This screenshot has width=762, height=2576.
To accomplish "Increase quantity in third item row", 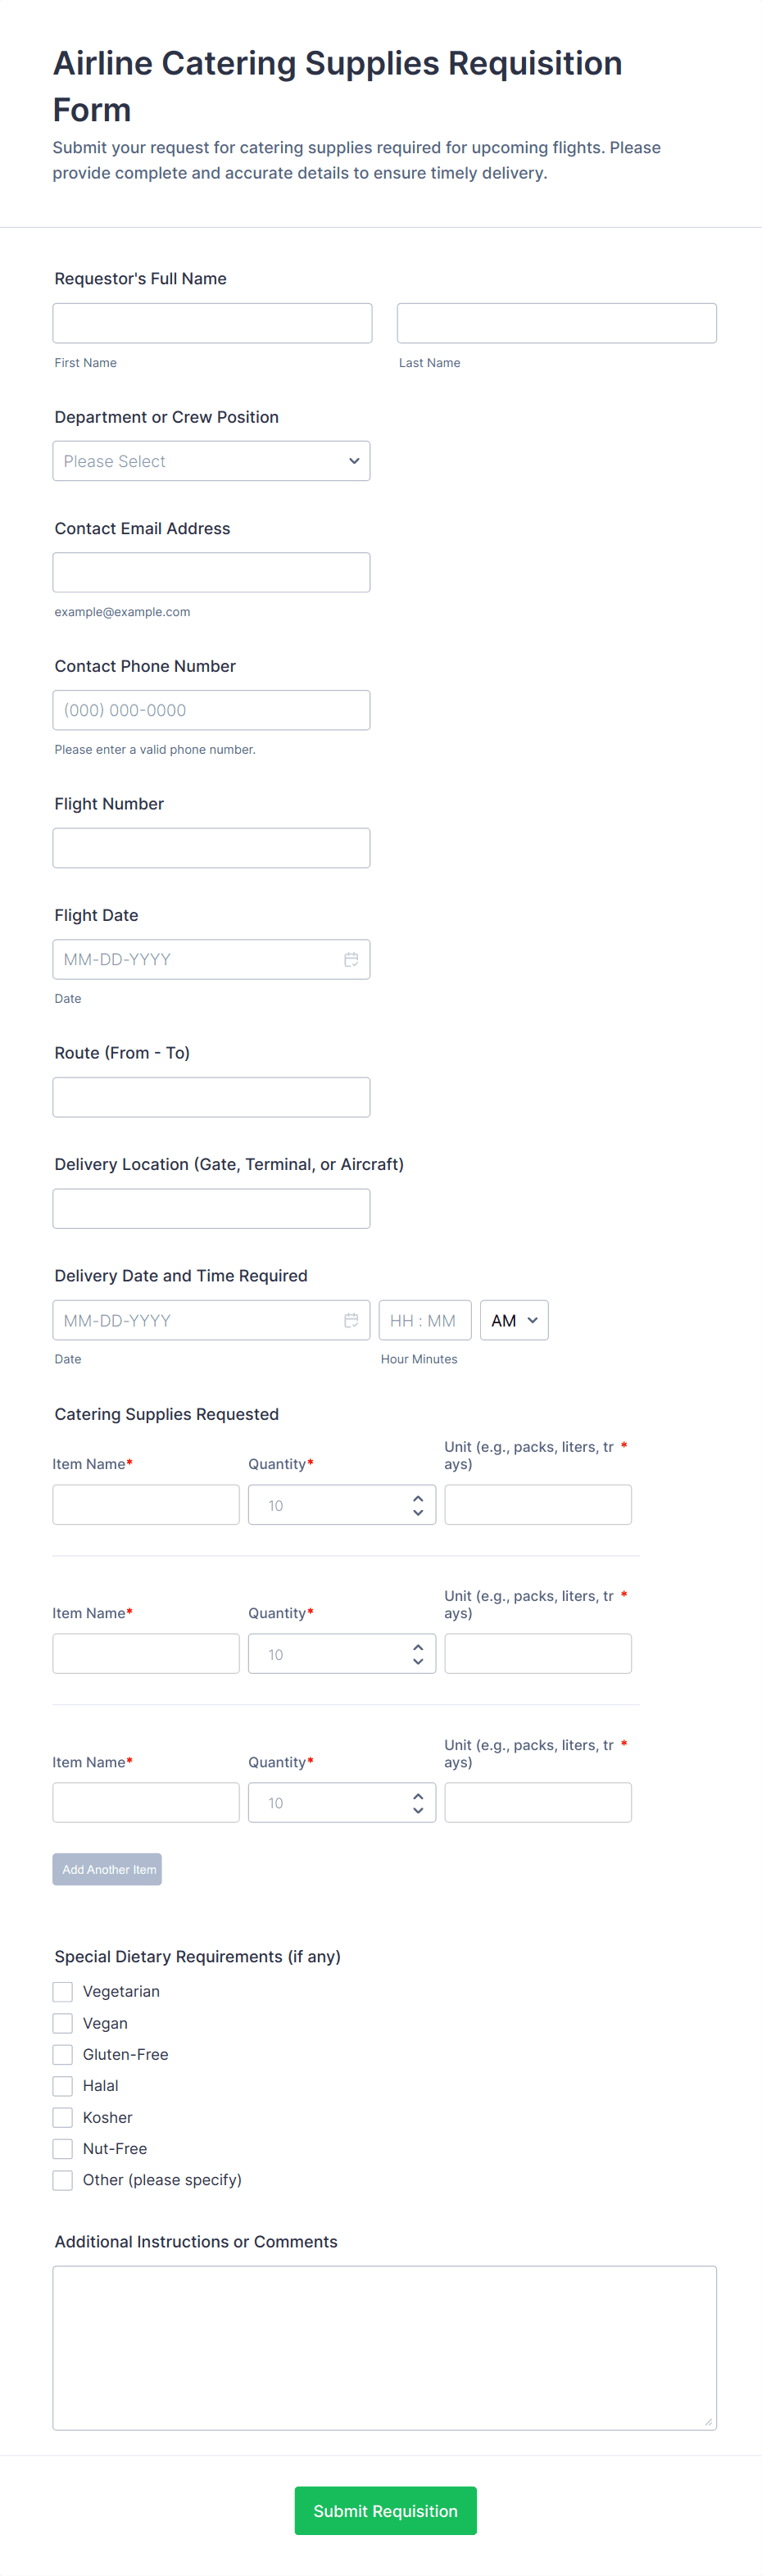I will coord(418,1796).
